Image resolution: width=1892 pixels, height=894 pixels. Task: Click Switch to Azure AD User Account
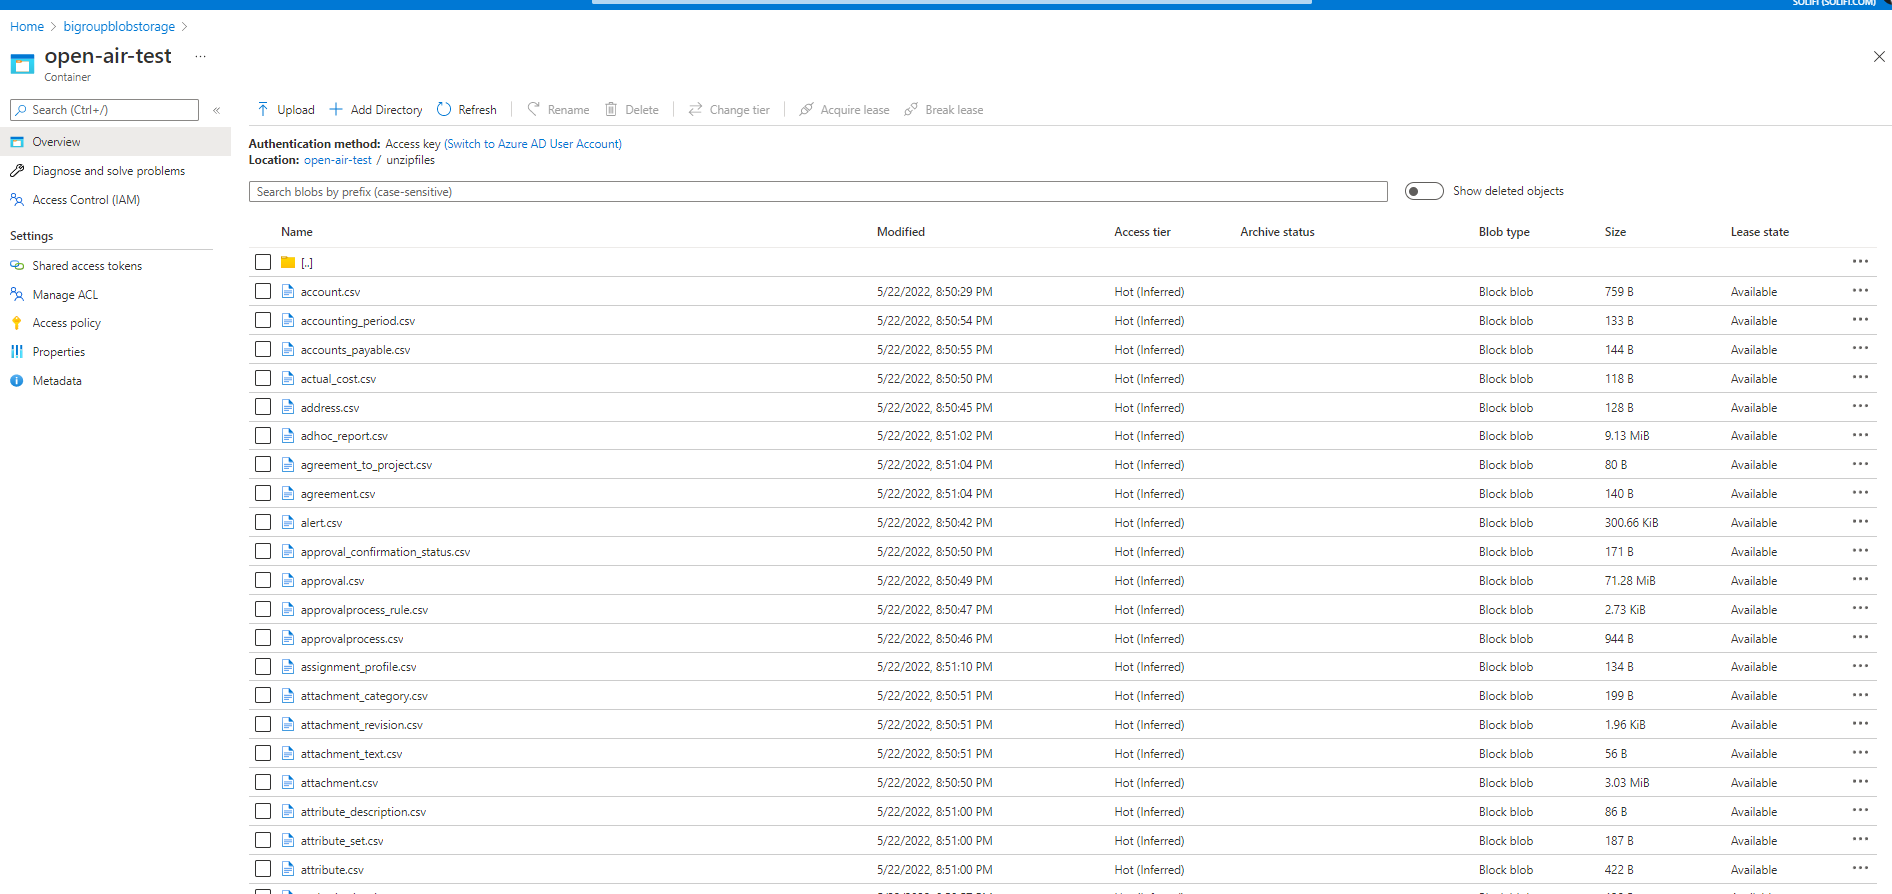click(x=533, y=144)
